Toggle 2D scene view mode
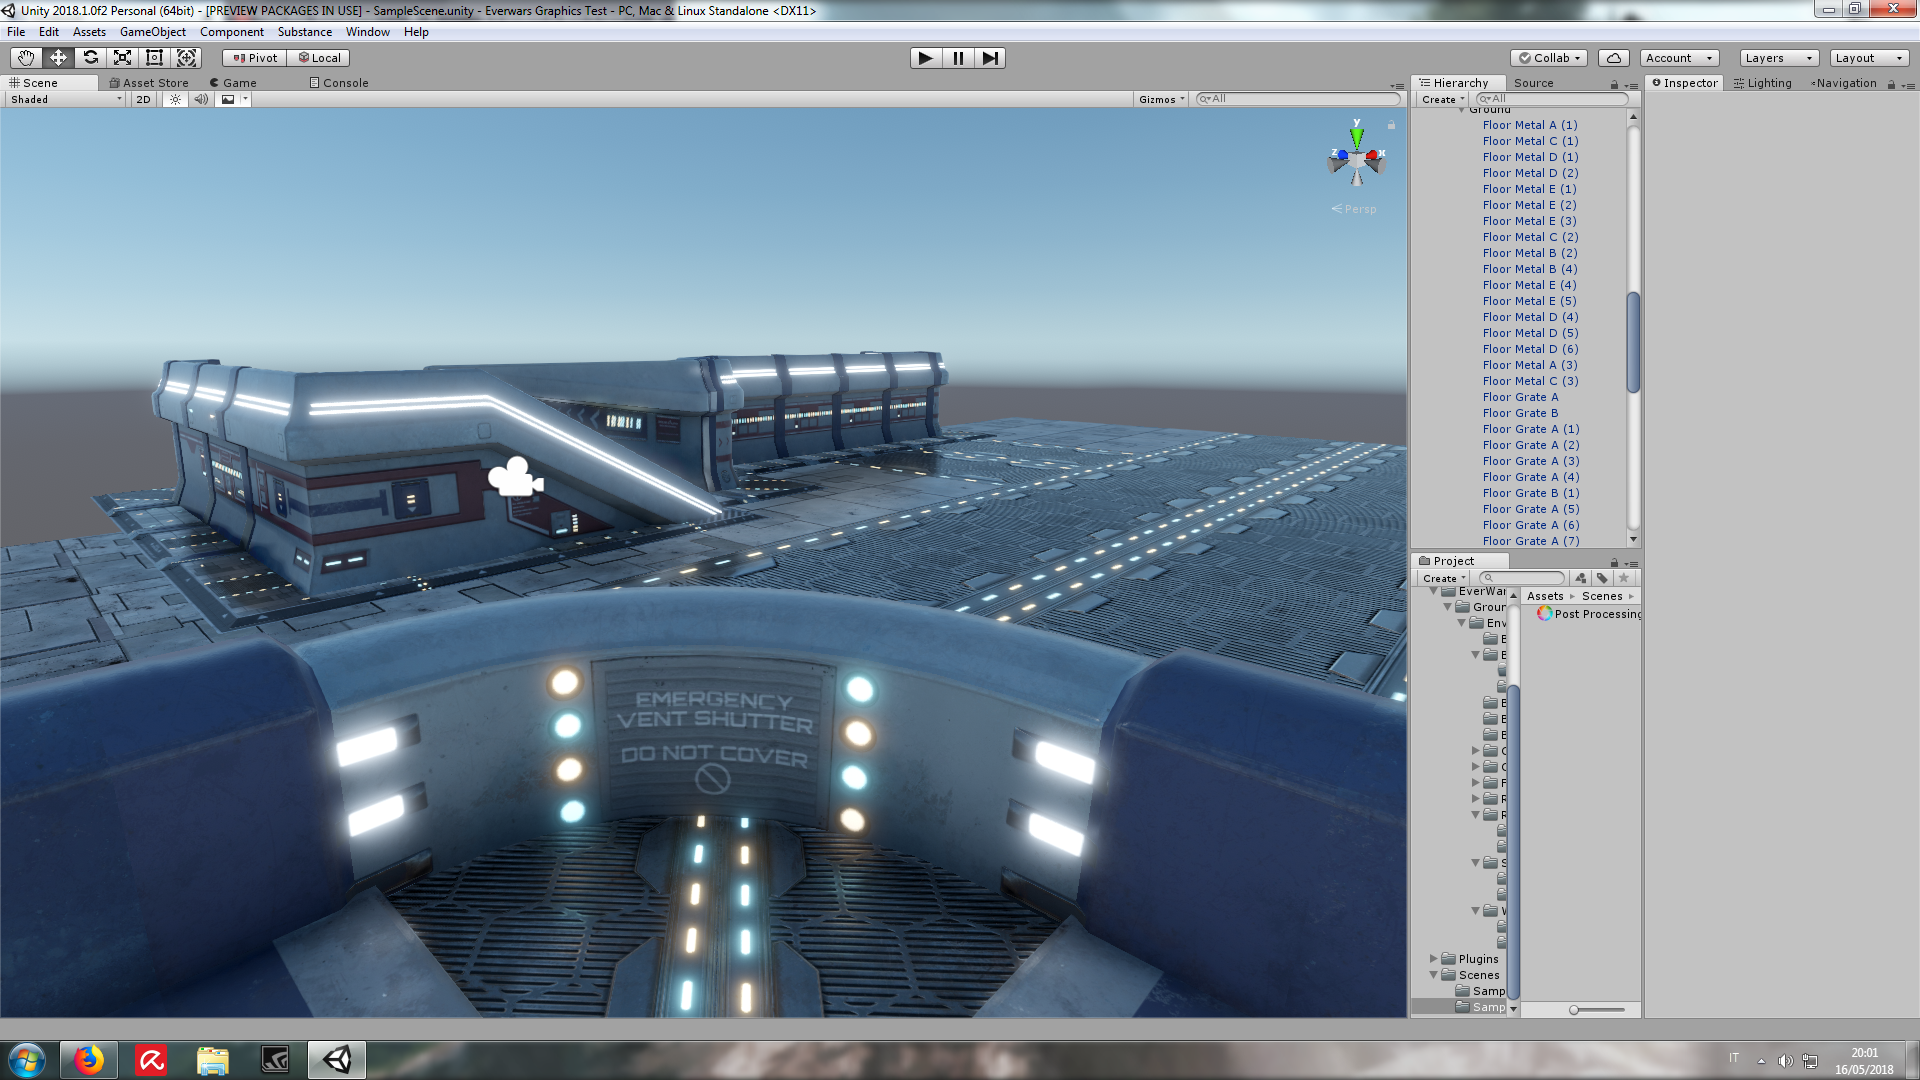 click(143, 99)
